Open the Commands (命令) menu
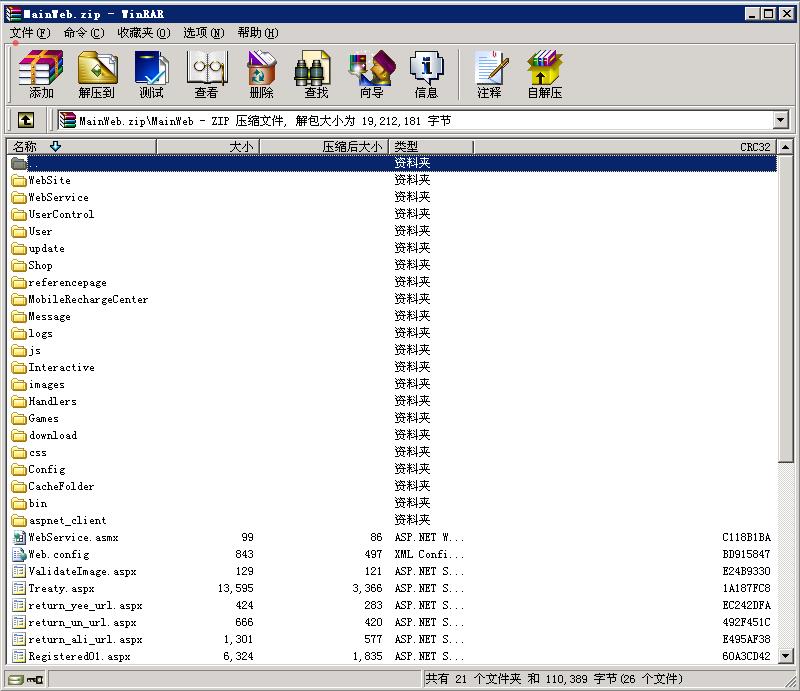The height and width of the screenshot is (691, 800). (x=84, y=33)
